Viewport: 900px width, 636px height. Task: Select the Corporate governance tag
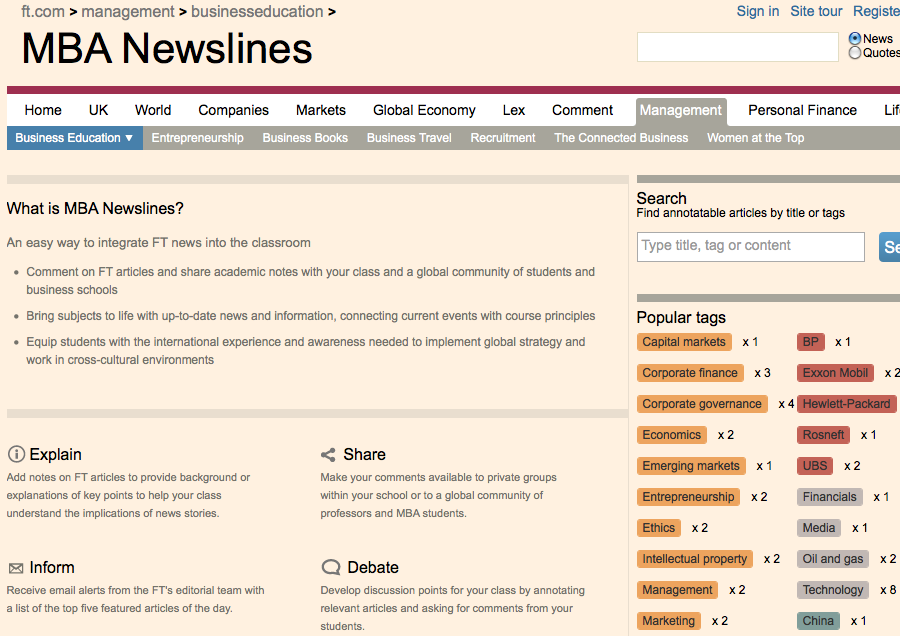tap(702, 404)
